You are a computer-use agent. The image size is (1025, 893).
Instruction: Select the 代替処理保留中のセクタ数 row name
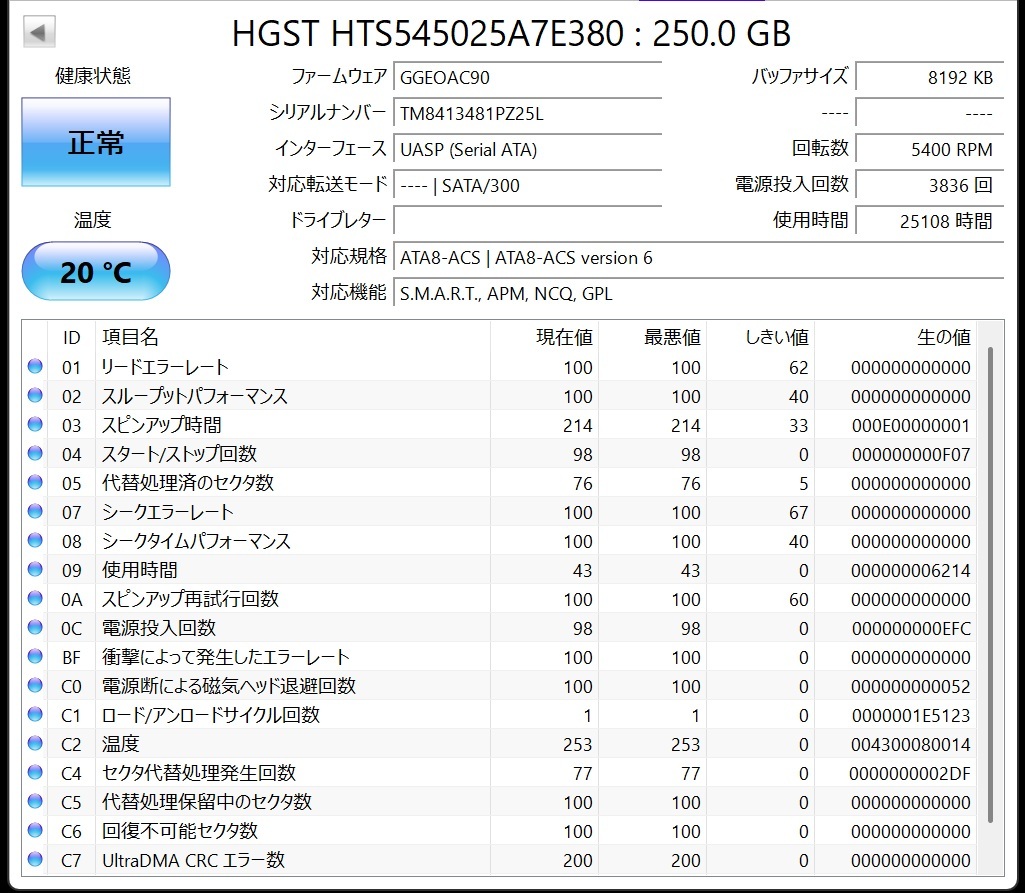coord(207,801)
